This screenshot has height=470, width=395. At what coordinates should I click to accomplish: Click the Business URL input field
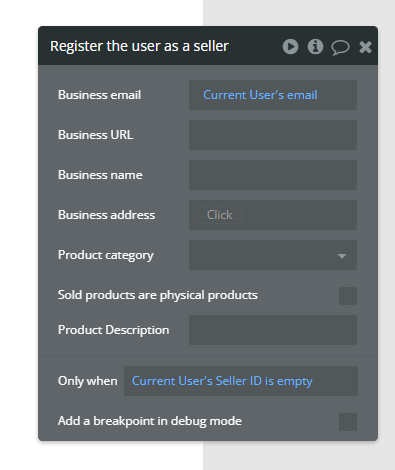273,135
